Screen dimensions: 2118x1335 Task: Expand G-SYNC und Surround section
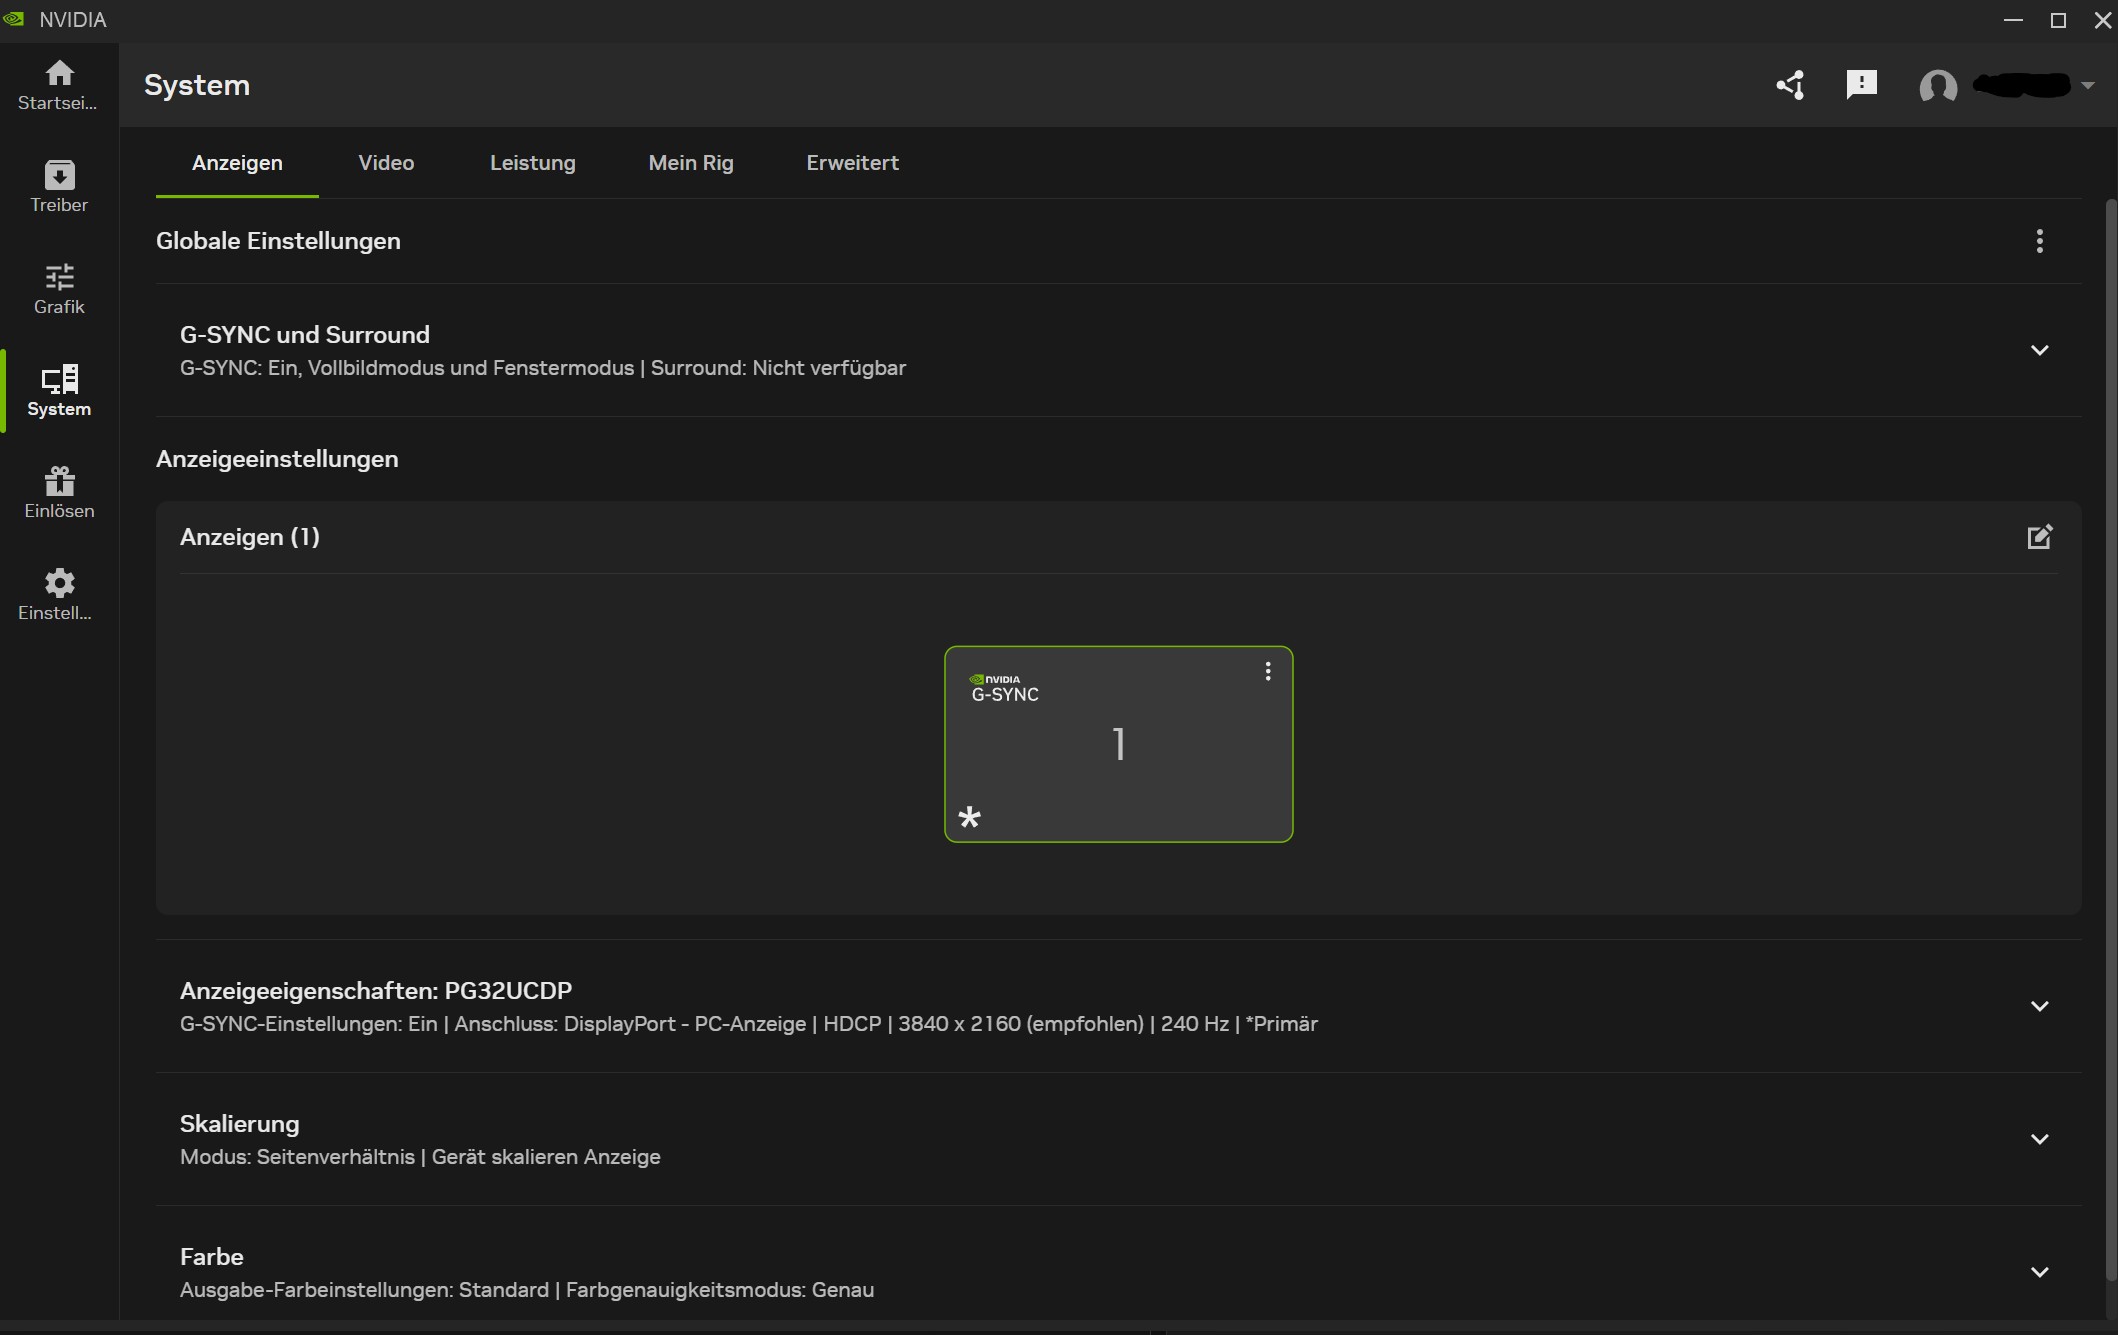tap(2039, 350)
